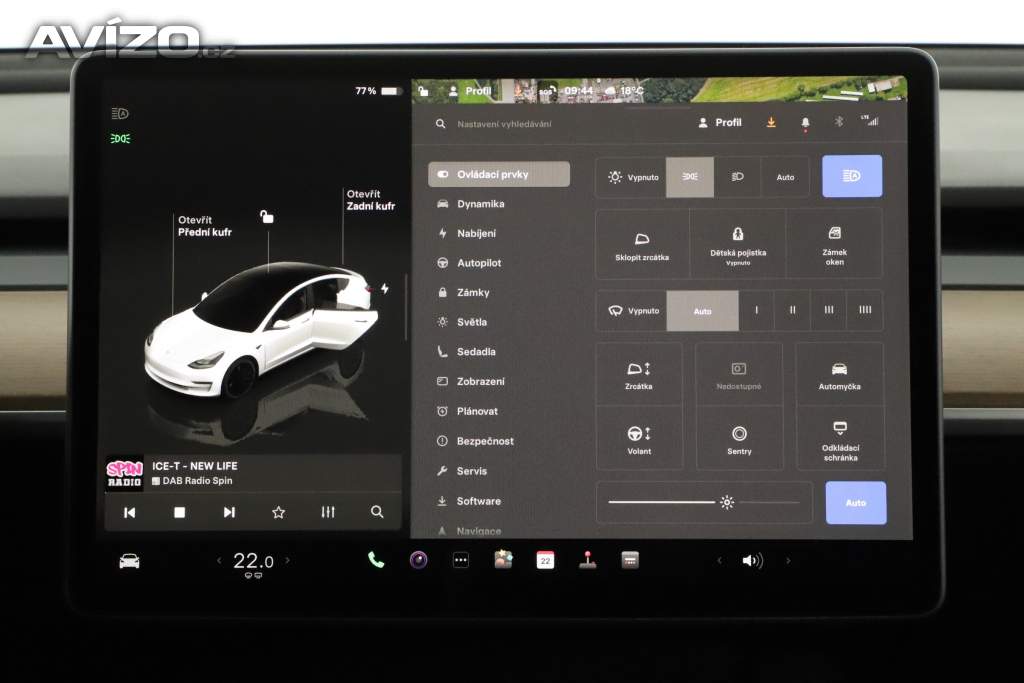Mark current station as favorite star
This screenshot has height=683, width=1024.
click(279, 512)
